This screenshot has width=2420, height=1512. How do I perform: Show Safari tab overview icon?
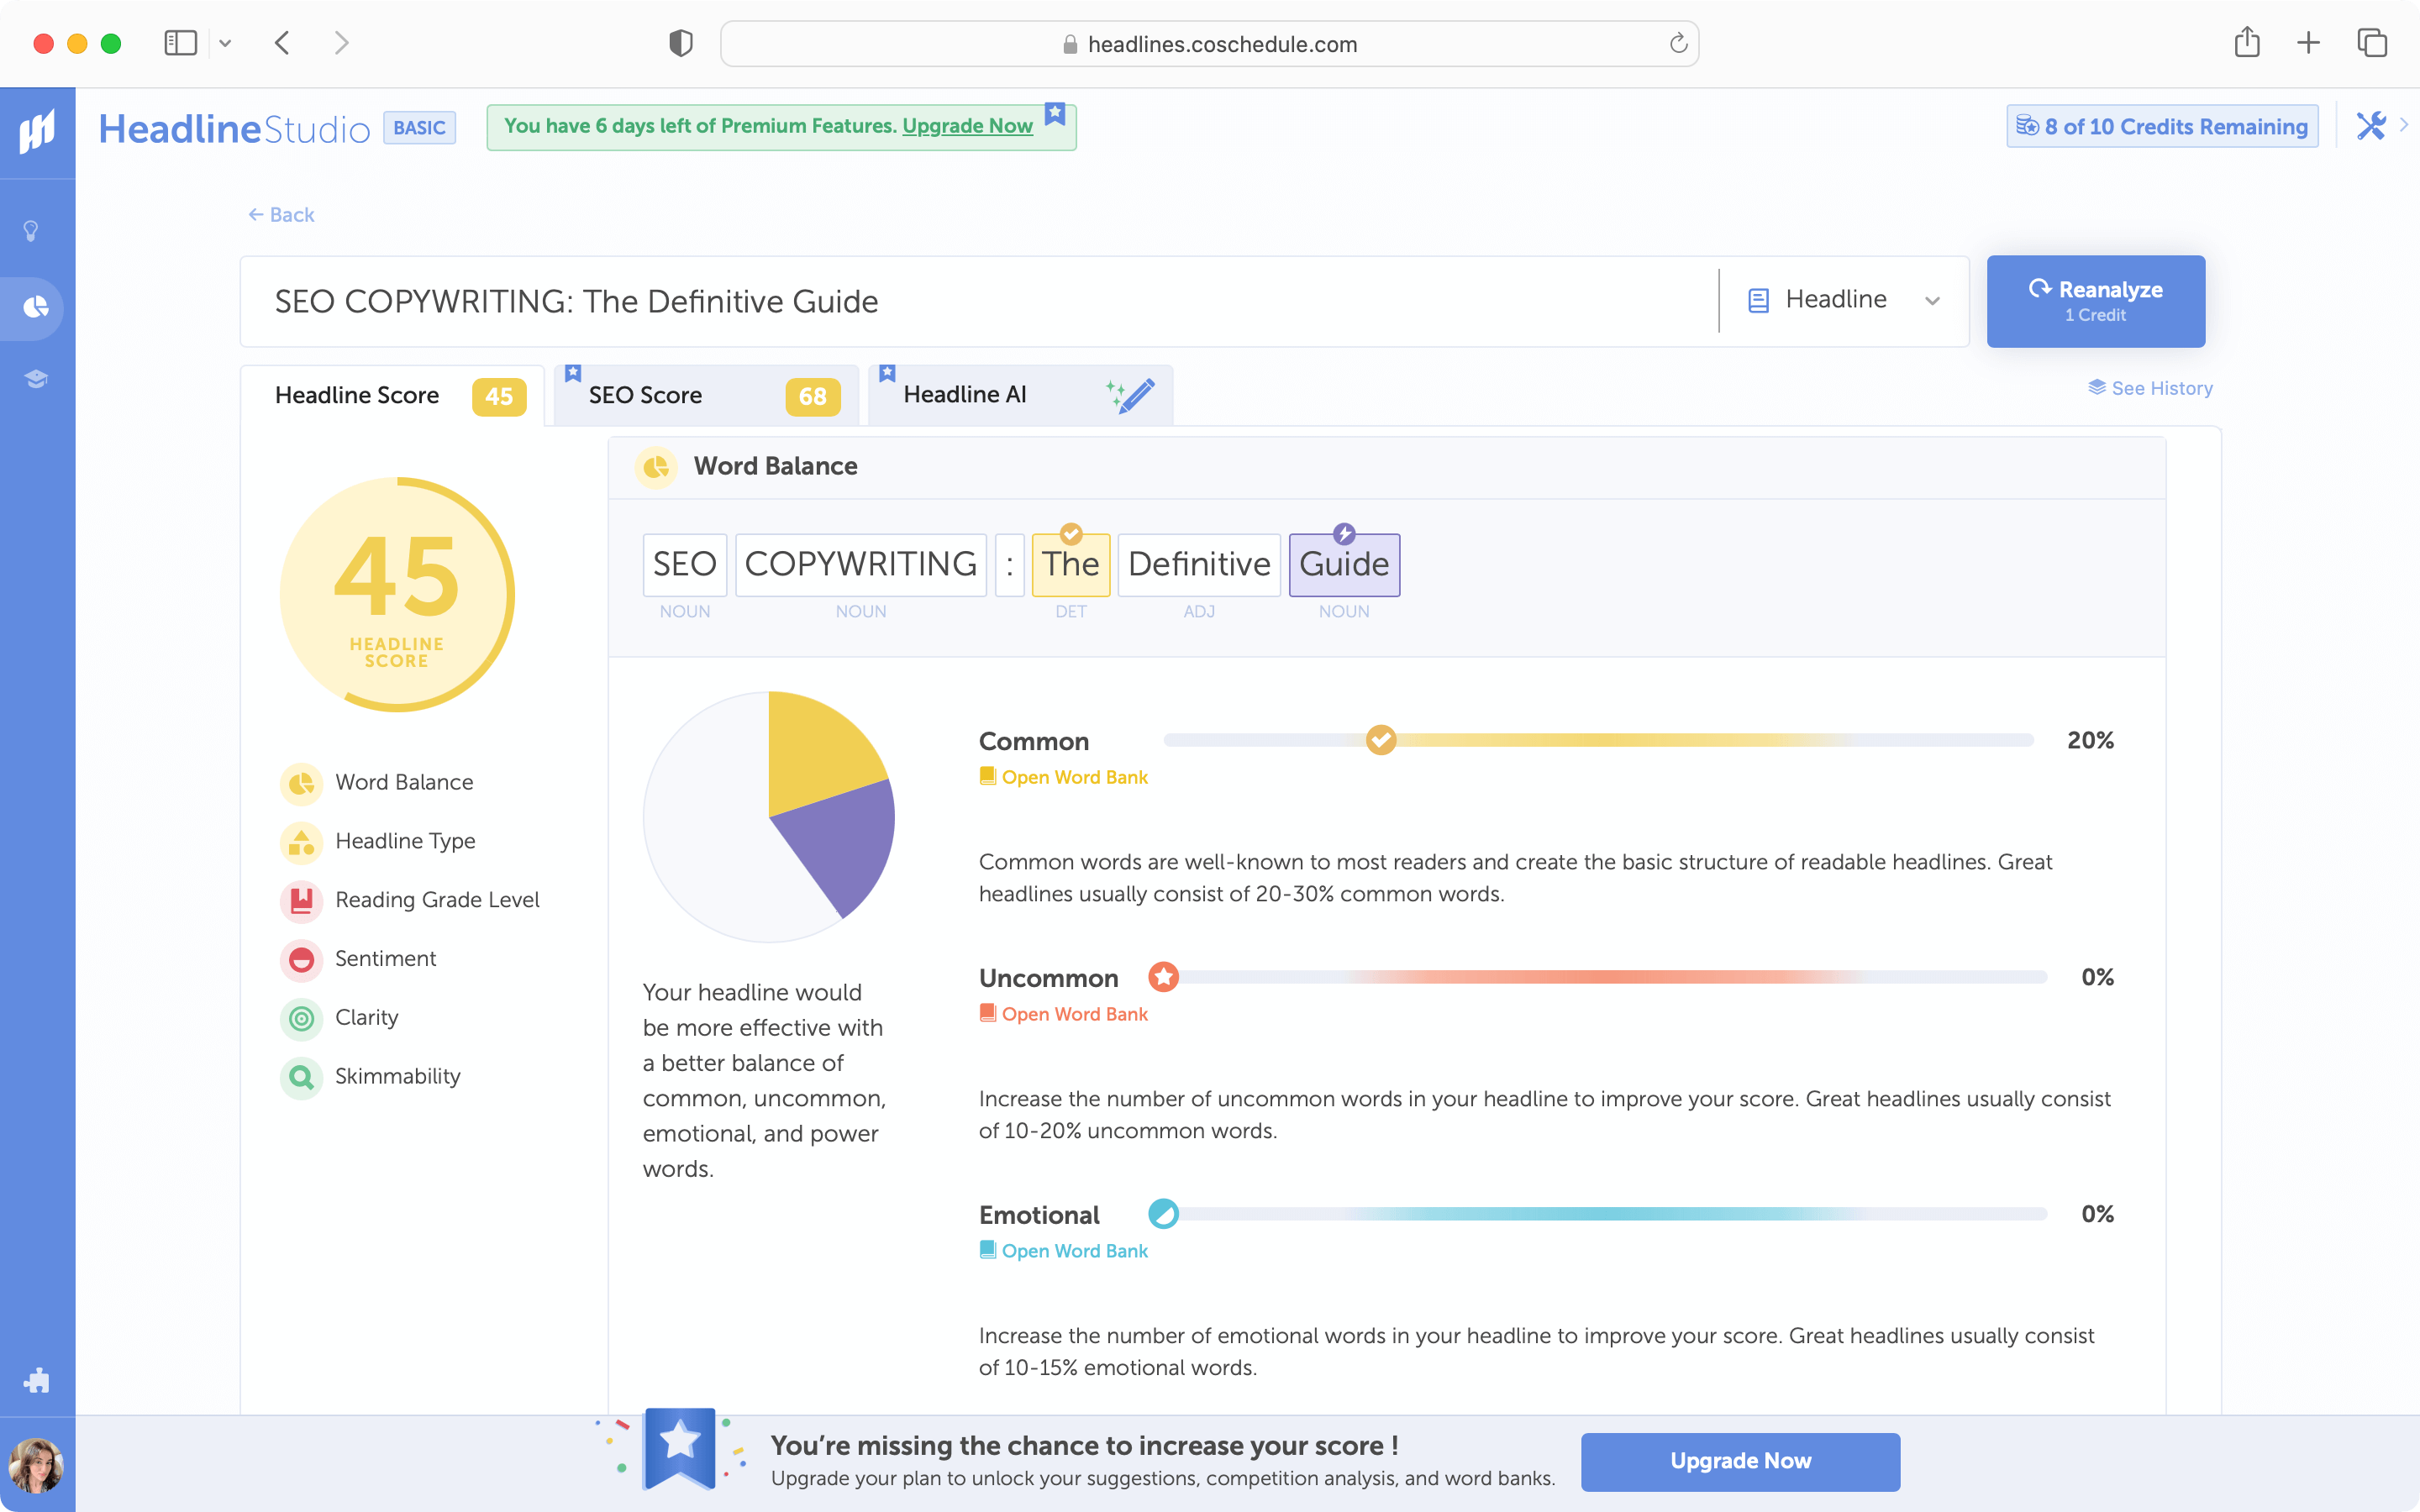point(2372,43)
